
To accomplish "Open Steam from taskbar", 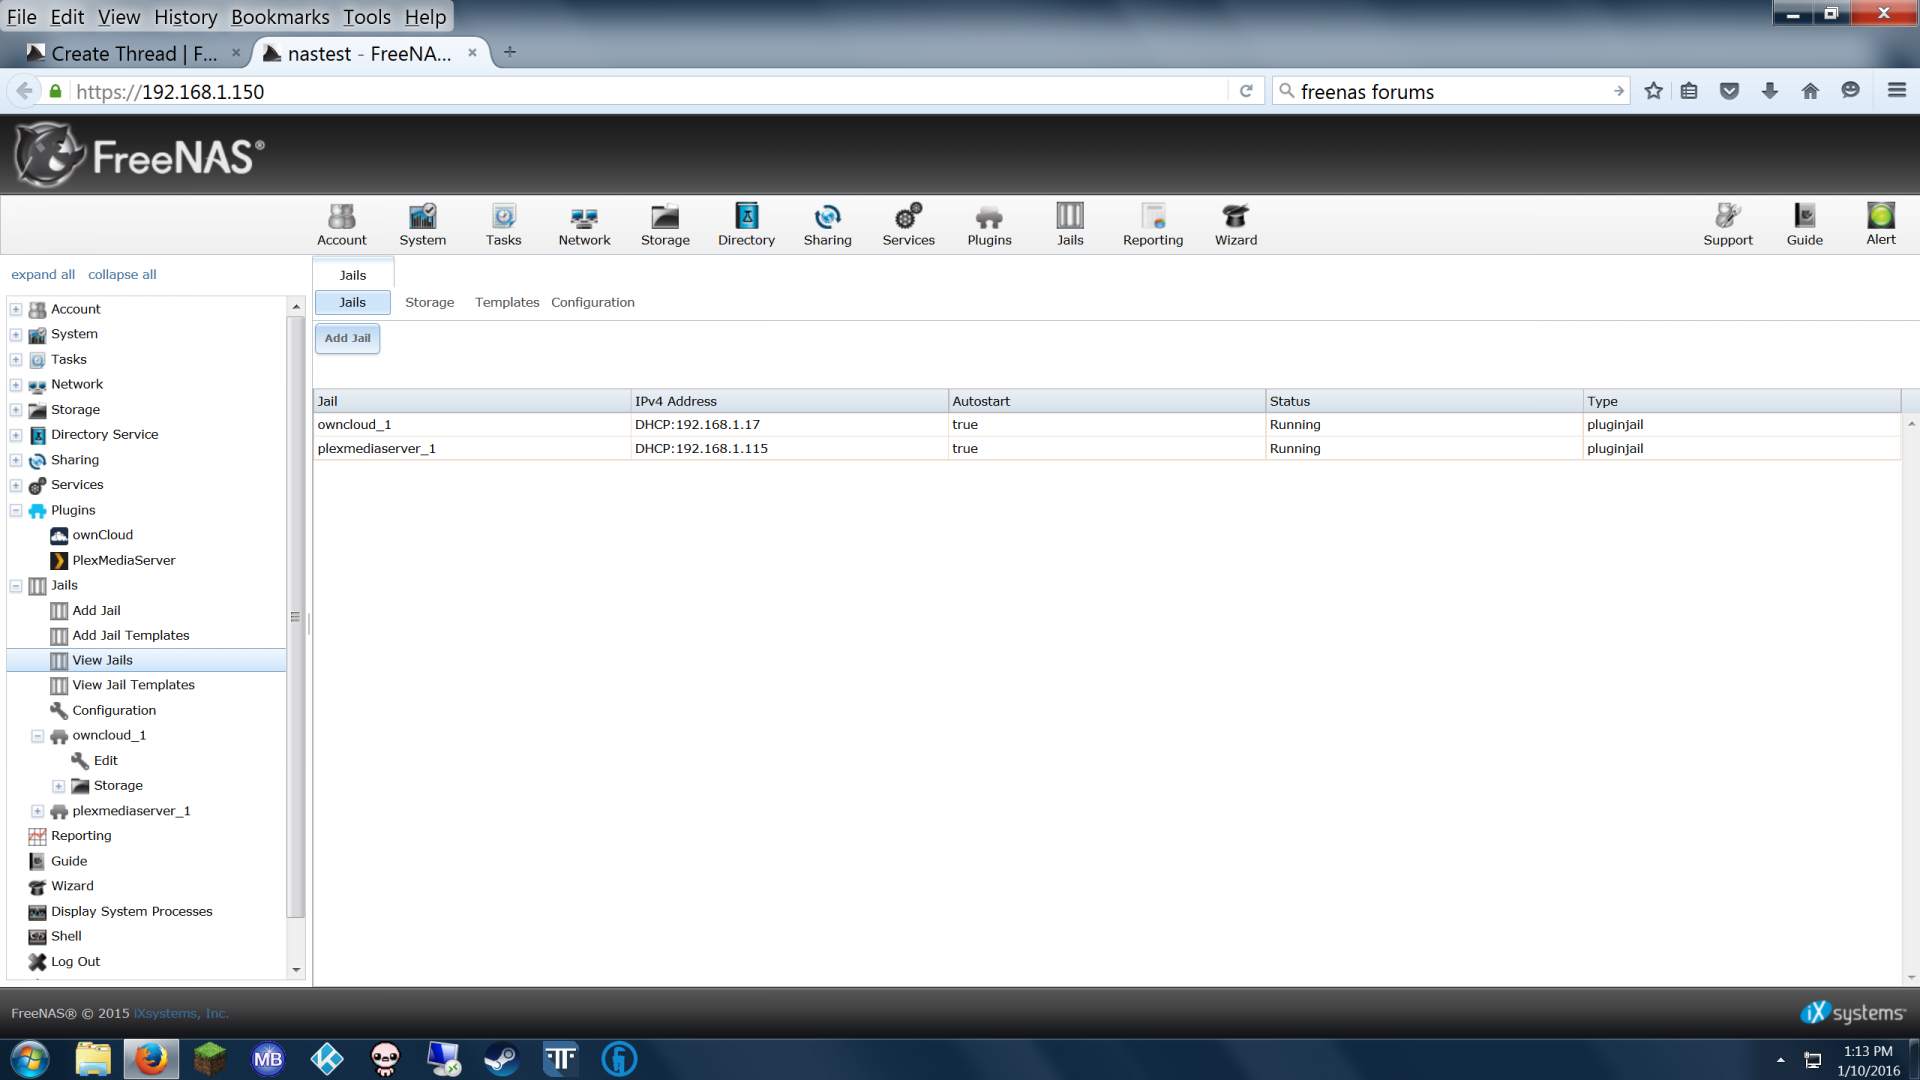I will click(501, 1058).
